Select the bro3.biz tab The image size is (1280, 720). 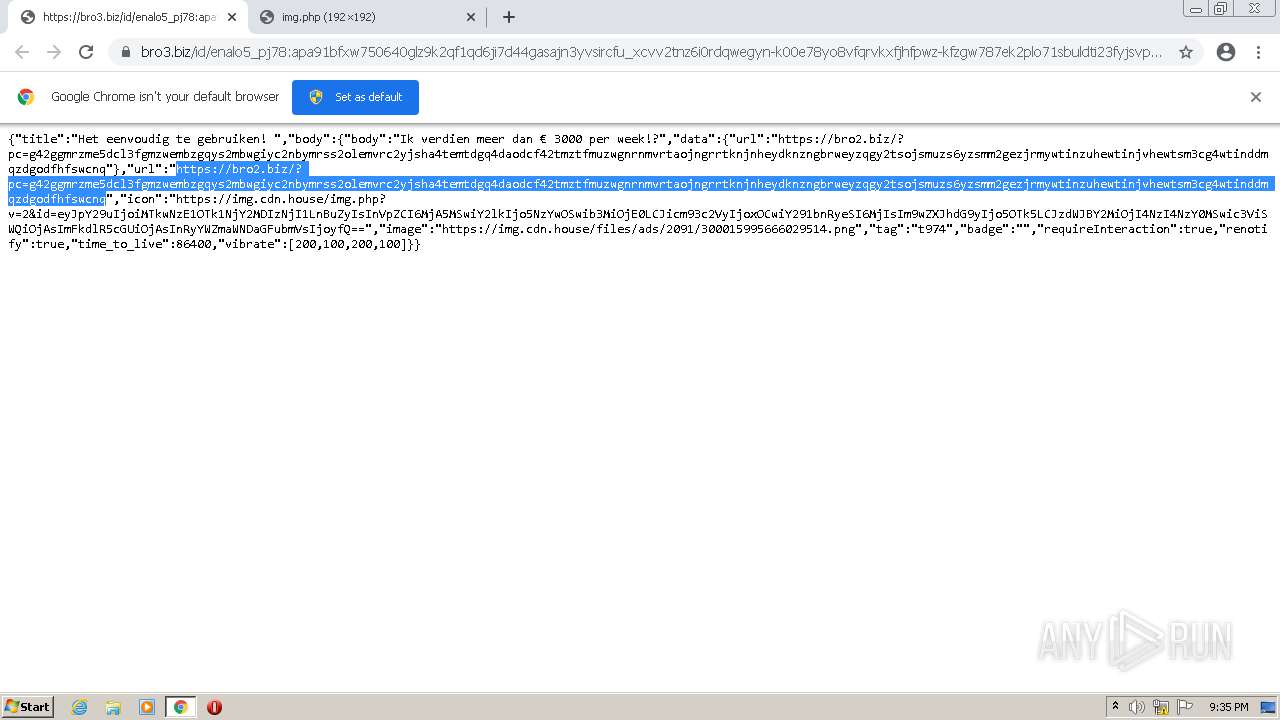127,17
